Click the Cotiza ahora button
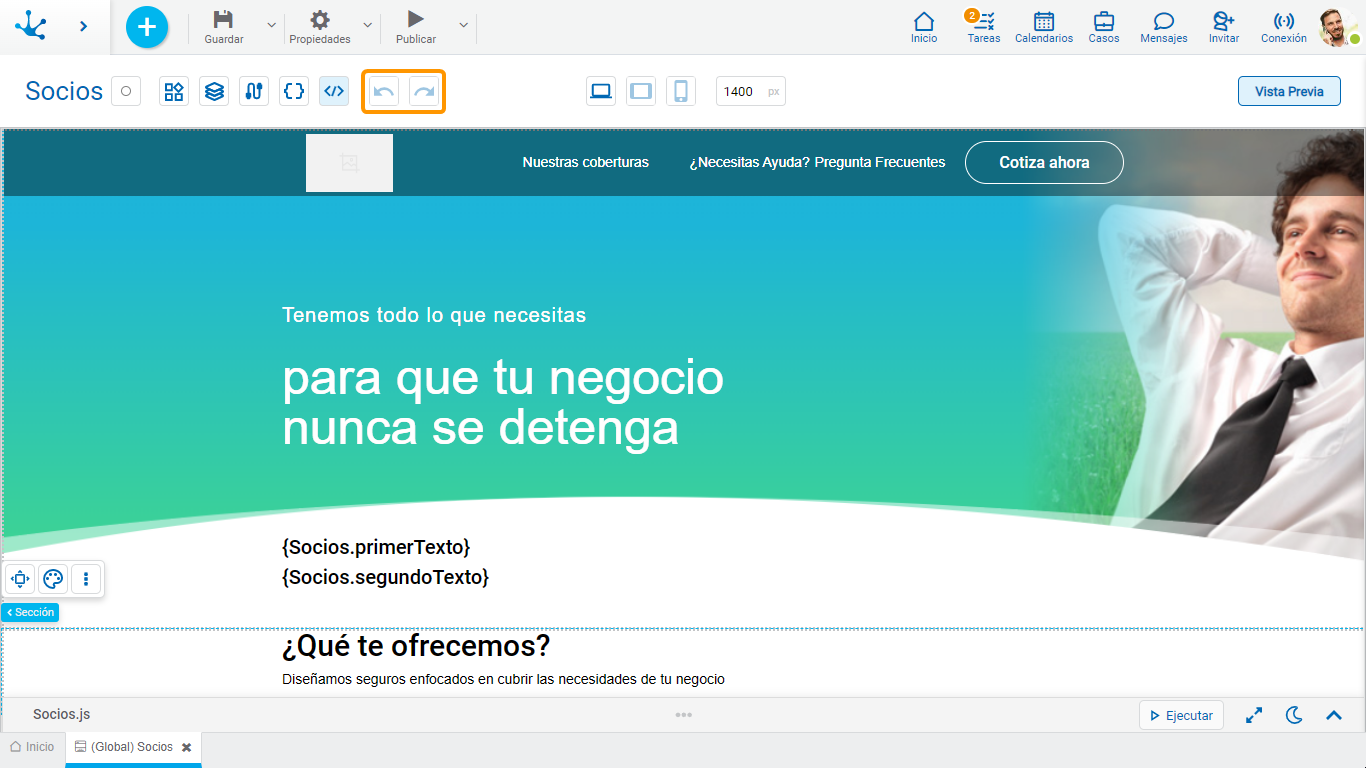The width and height of the screenshot is (1366, 768). click(1044, 163)
